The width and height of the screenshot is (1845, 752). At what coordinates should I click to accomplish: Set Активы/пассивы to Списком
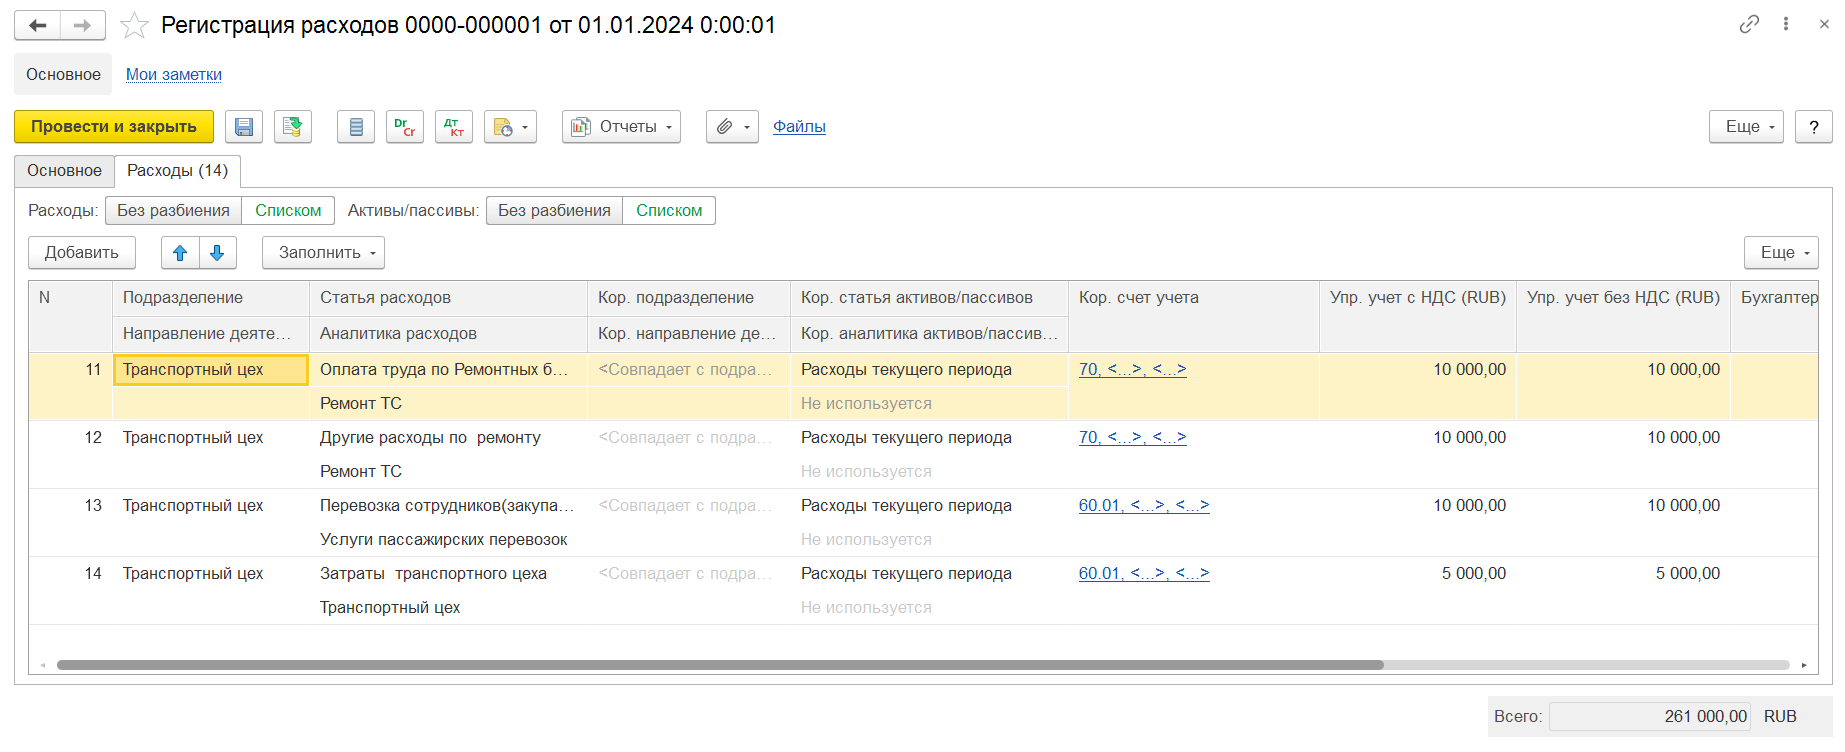click(669, 211)
